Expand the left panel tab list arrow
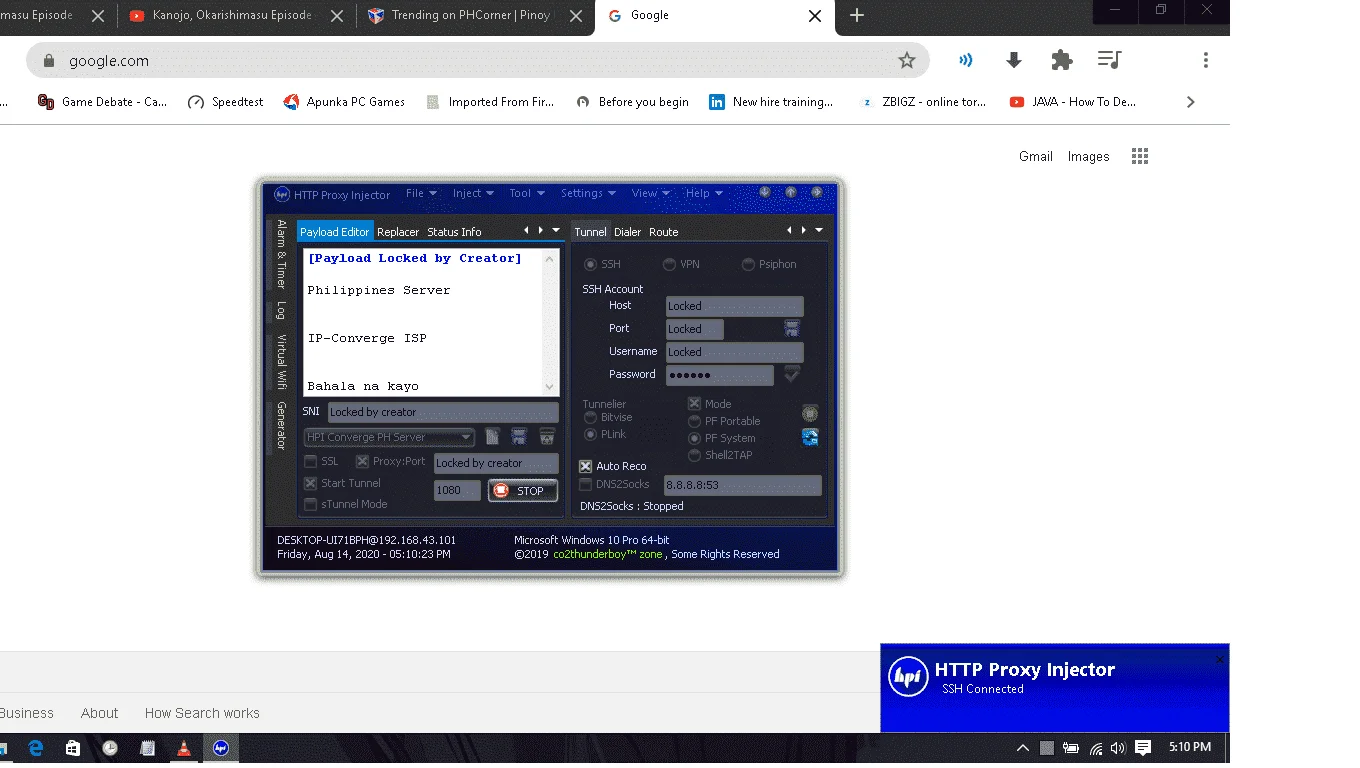 [x=556, y=230]
